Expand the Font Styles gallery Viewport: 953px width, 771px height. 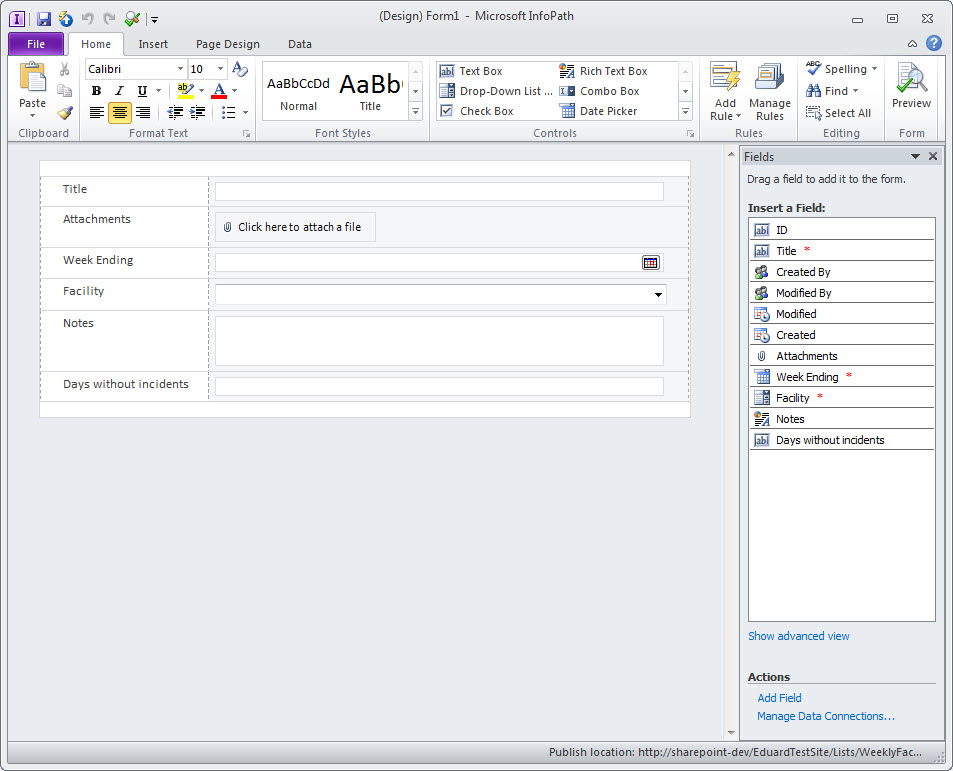click(x=416, y=111)
